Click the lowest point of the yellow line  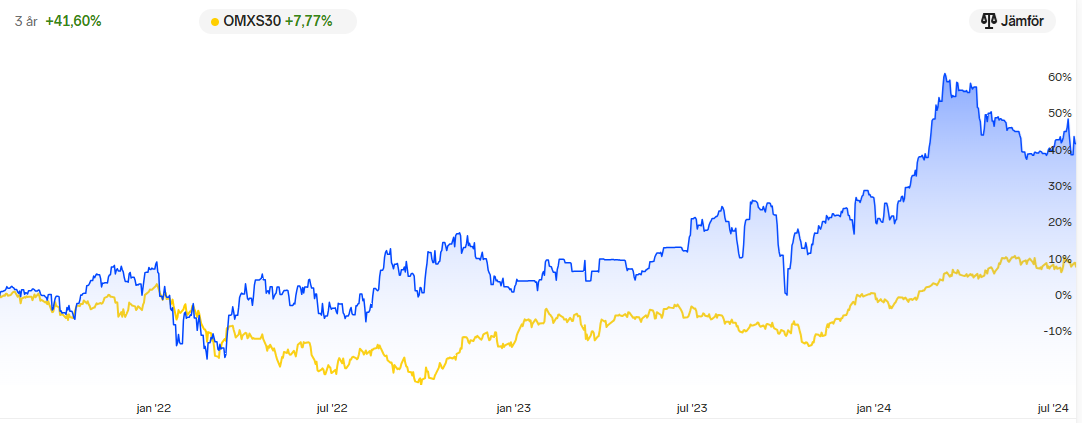421,383
